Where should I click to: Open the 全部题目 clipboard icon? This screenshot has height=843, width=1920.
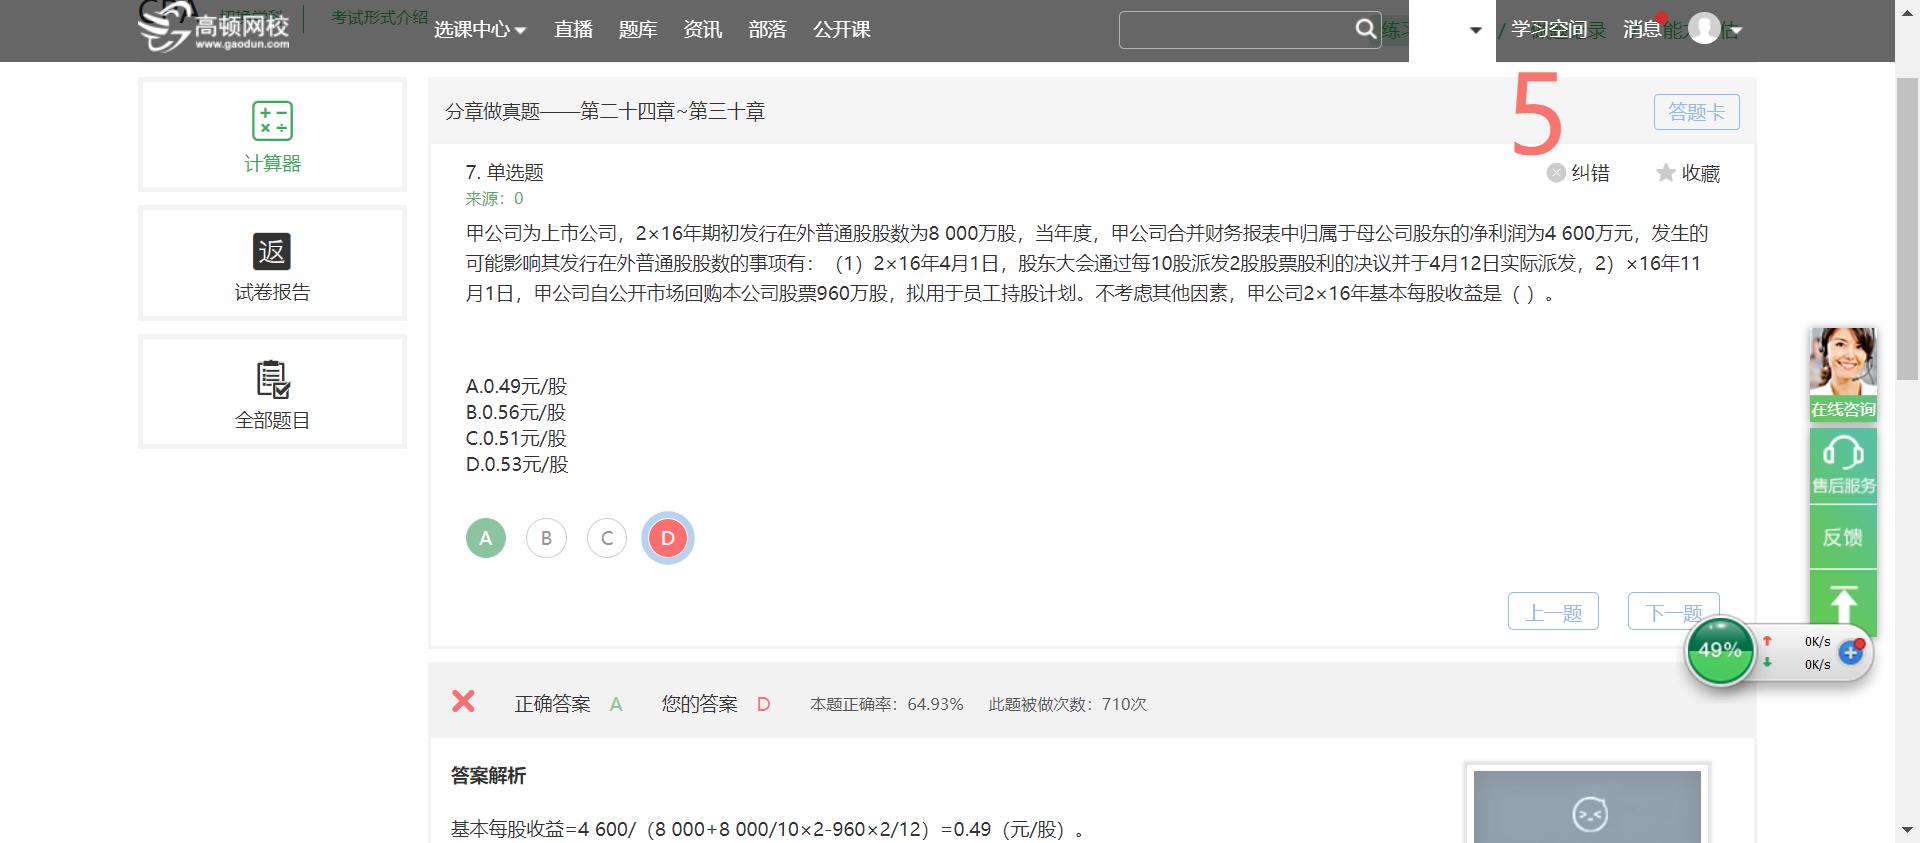click(272, 380)
